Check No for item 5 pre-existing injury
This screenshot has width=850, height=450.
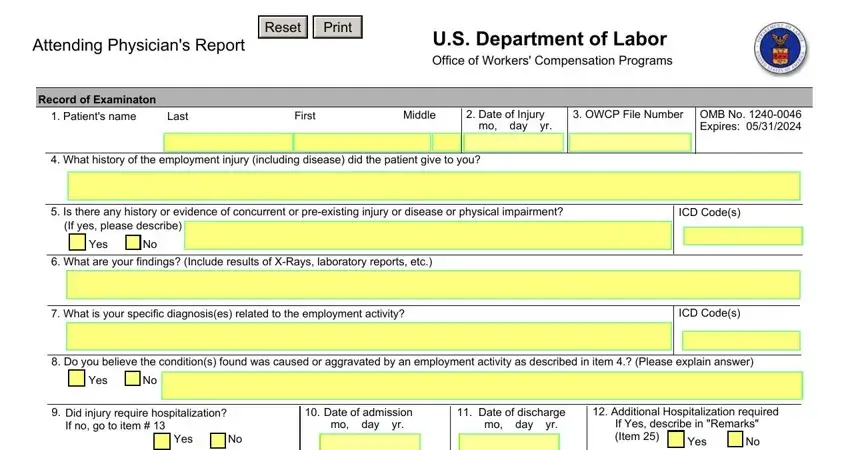click(133, 242)
